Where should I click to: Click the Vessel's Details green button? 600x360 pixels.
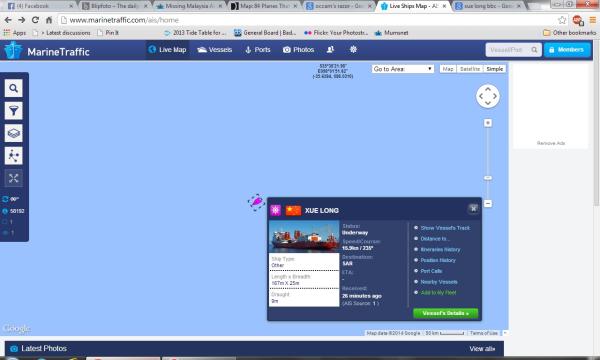tap(445, 313)
